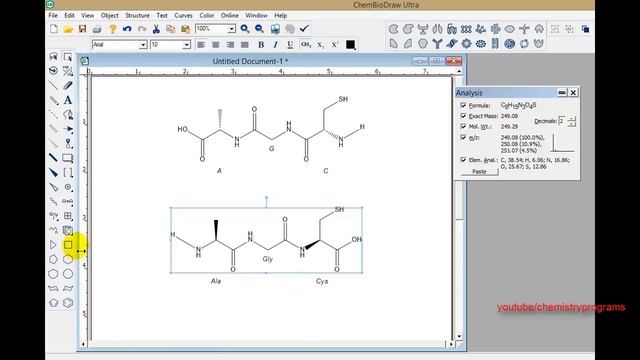The height and width of the screenshot is (360, 640).
Task: Open the Object menu
Action: 109,15
